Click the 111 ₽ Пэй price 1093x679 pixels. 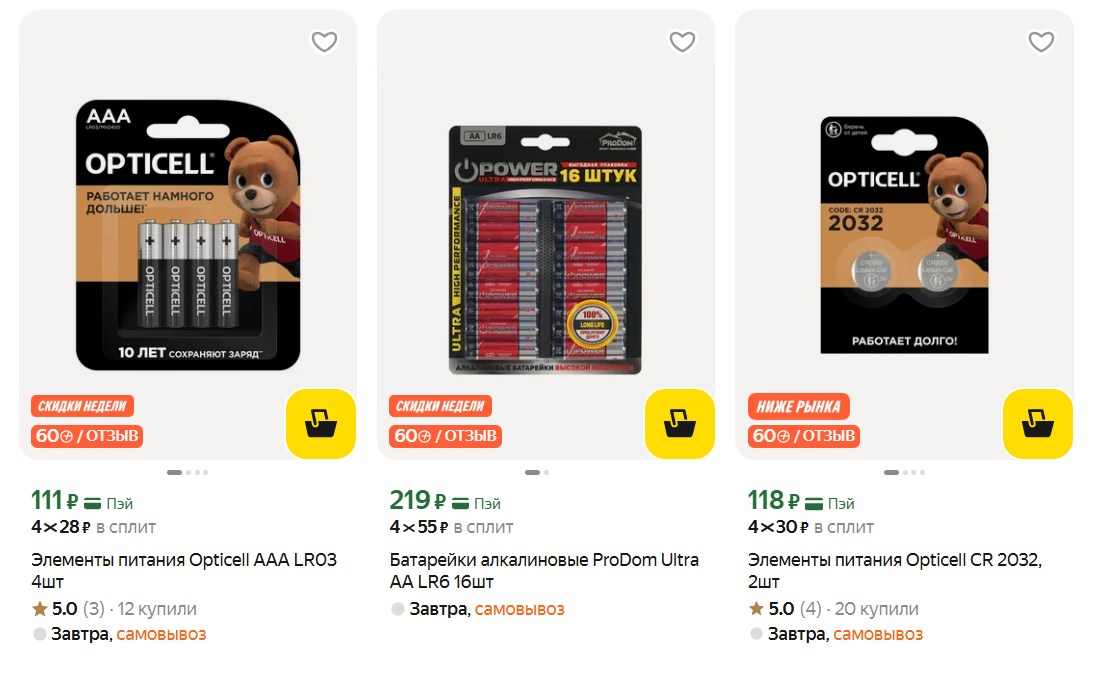(x=82, y=501)
